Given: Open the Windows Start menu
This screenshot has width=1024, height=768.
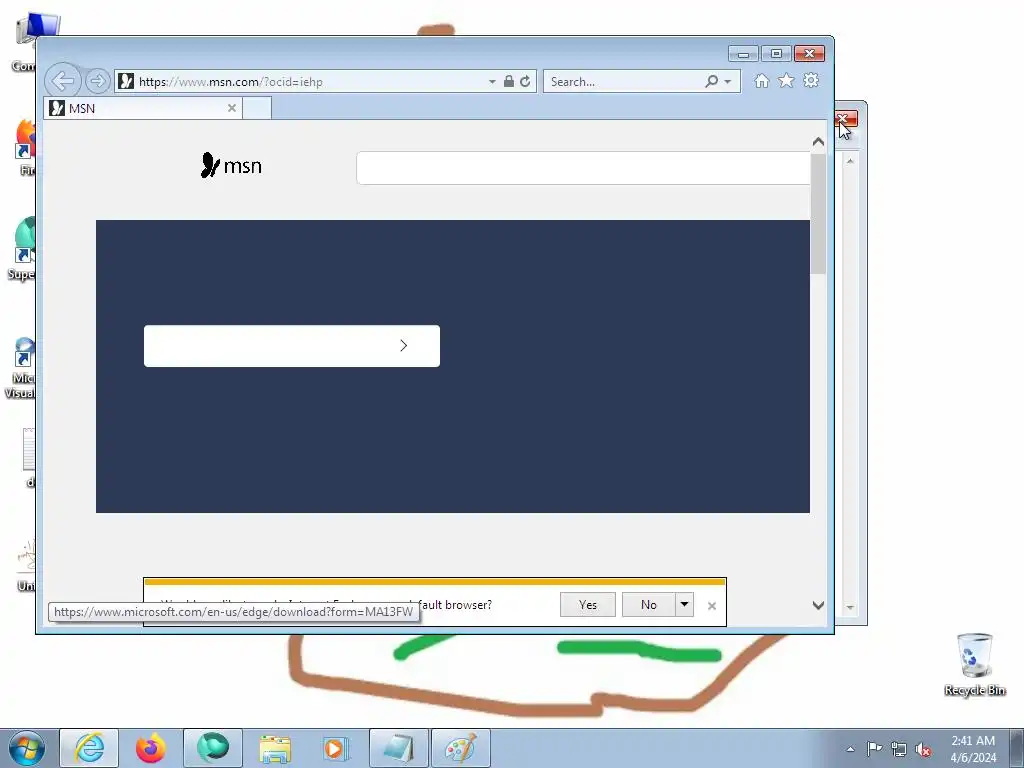Looking at the screenshot, I should point(27,748).
